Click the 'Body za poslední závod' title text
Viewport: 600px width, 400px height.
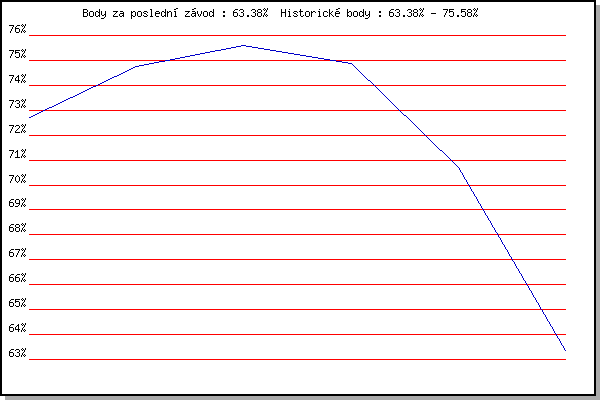coord(148,13)
